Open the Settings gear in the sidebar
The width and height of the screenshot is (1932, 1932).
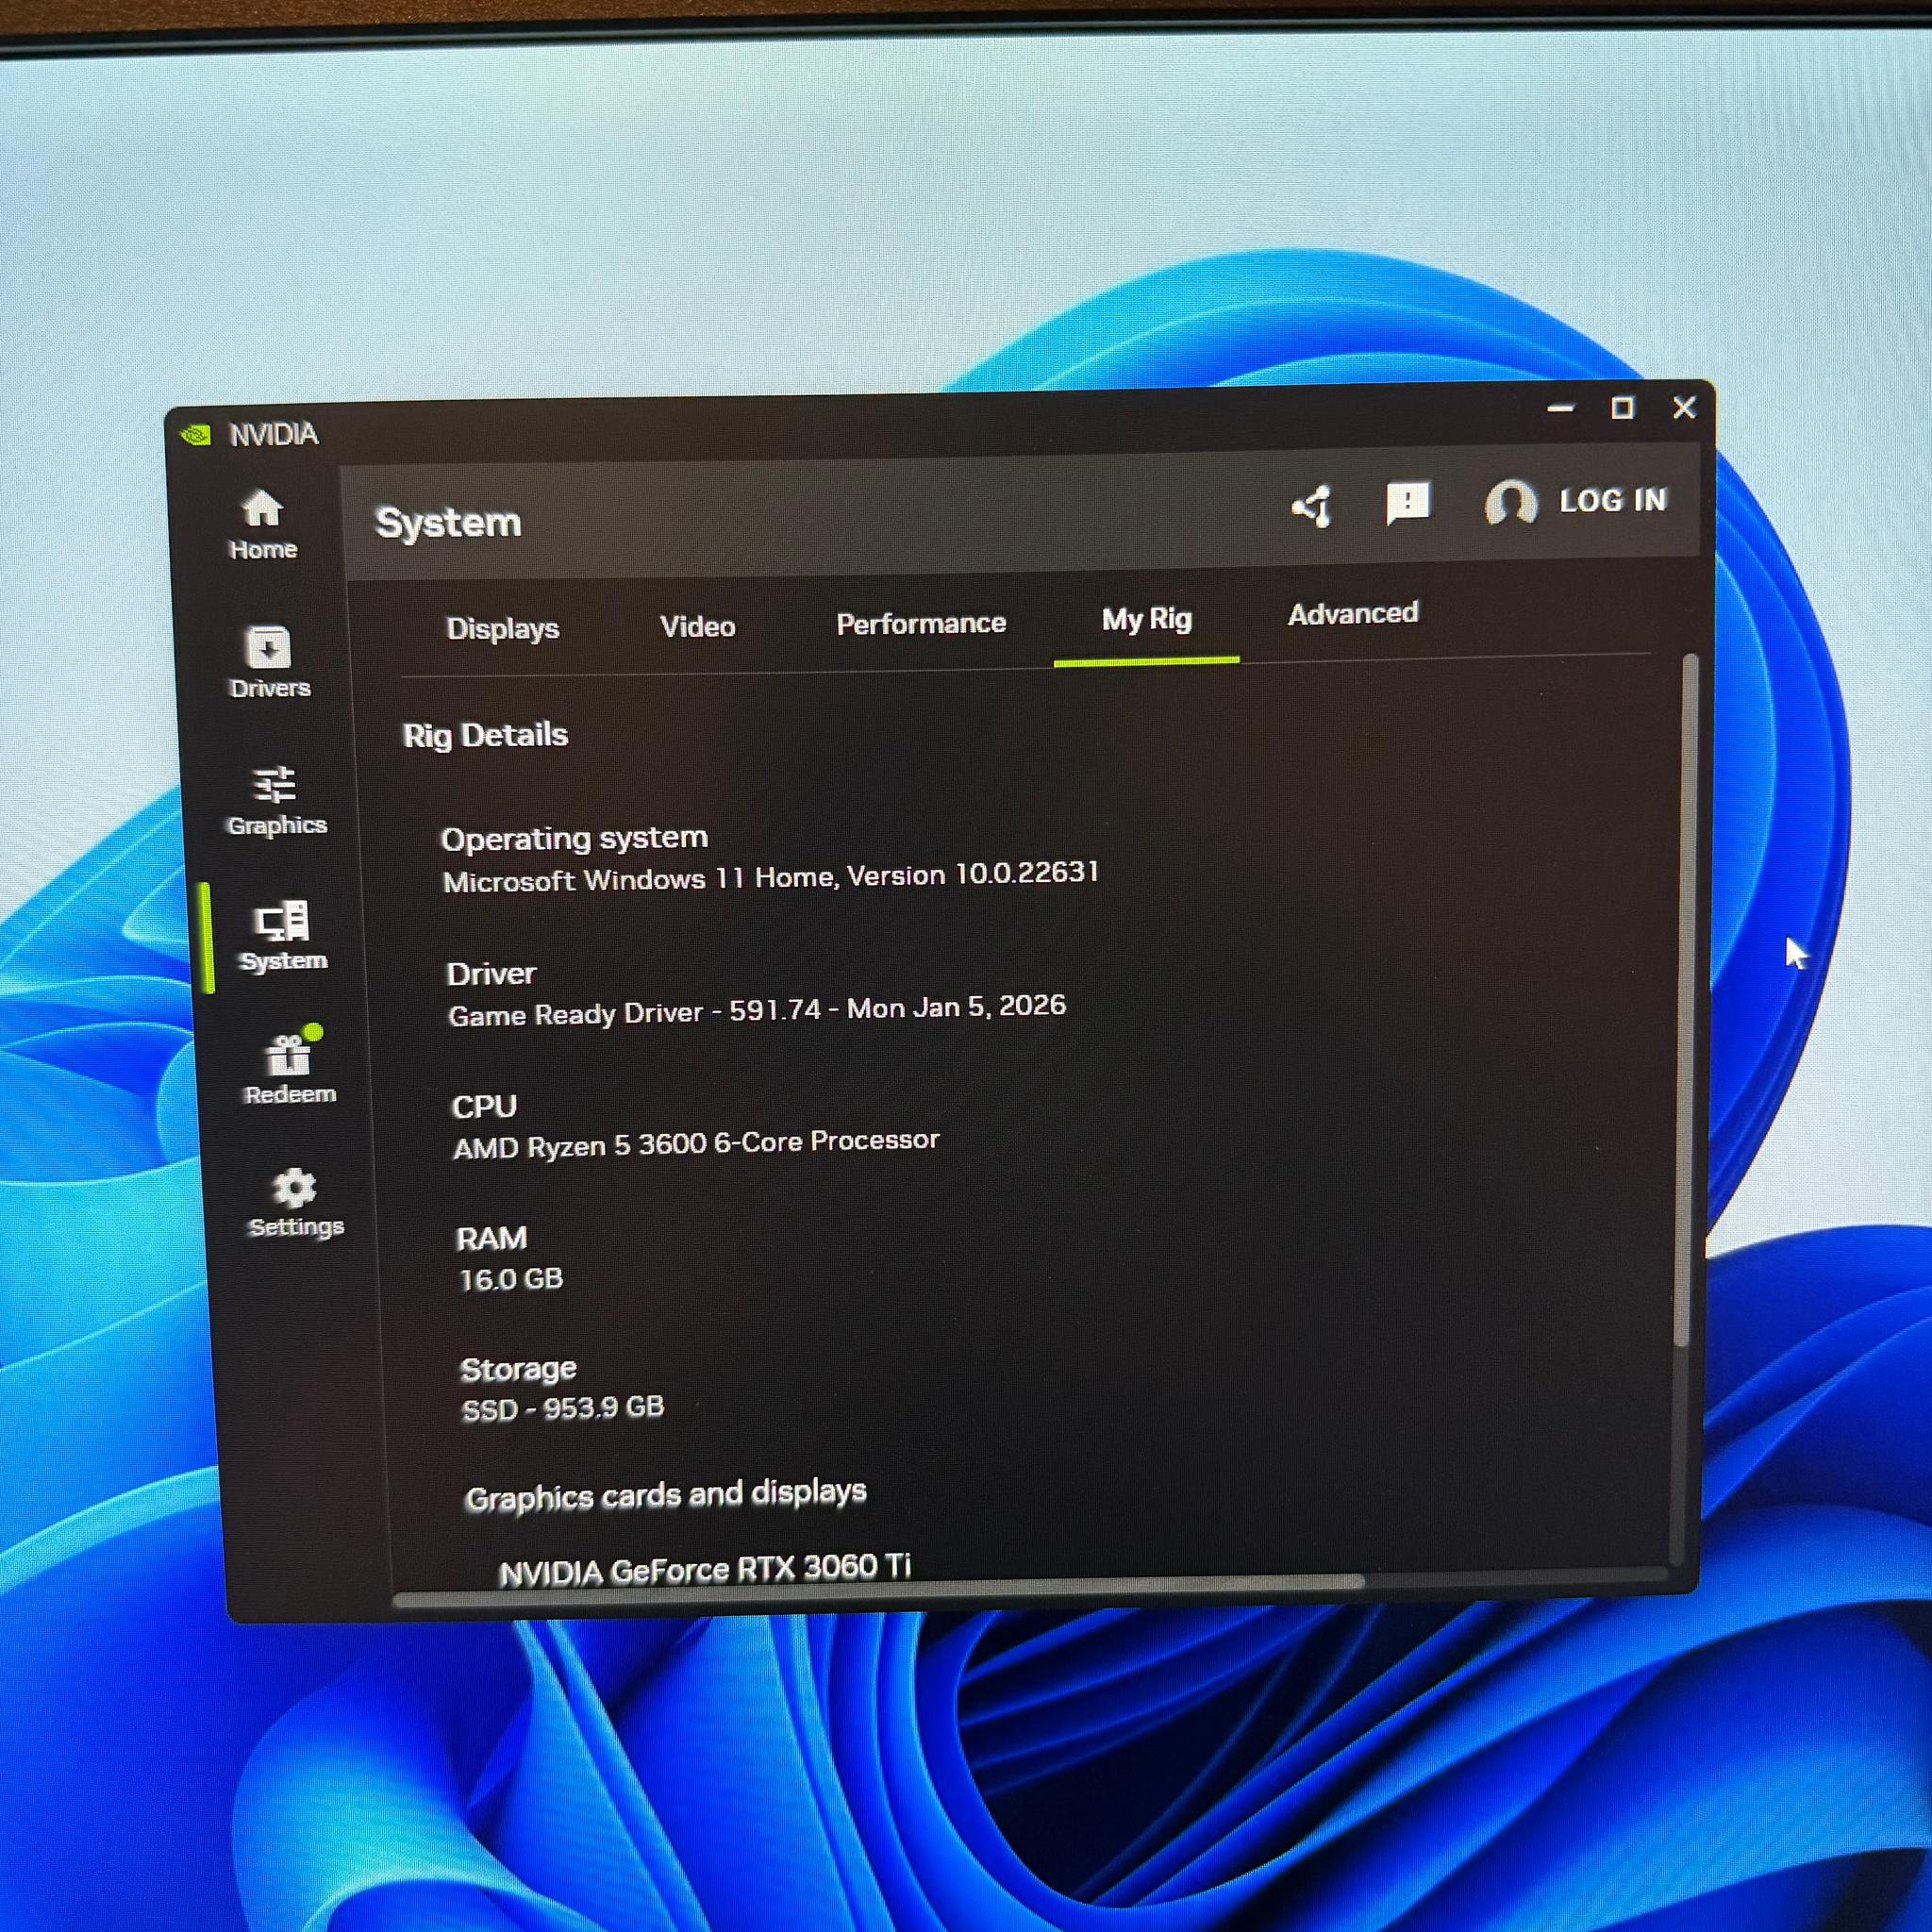pyautogui.click(x=295, y=1203)
